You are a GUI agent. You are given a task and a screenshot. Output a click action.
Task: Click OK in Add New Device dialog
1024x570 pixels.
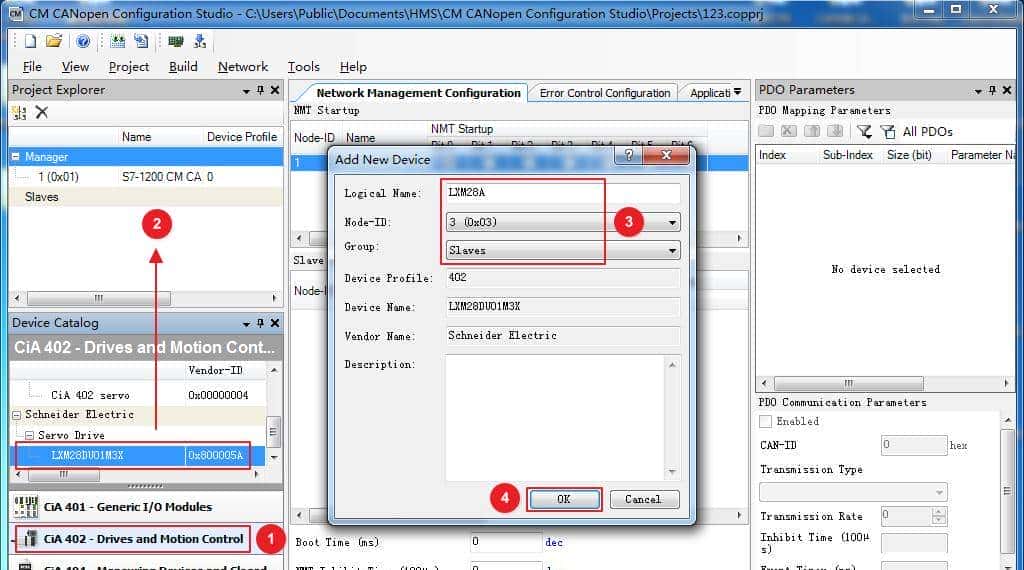[564, 499]
